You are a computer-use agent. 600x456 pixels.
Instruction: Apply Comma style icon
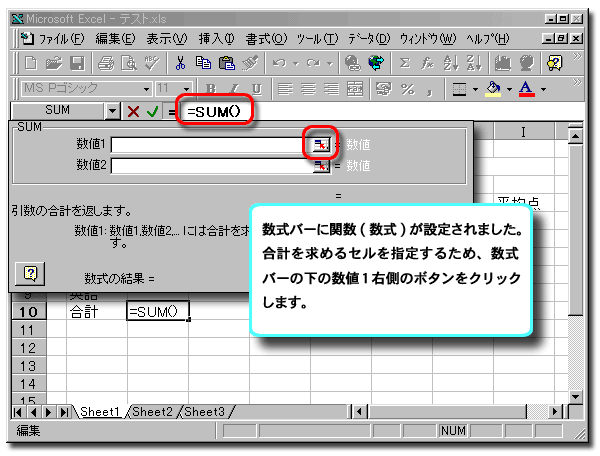430,91
